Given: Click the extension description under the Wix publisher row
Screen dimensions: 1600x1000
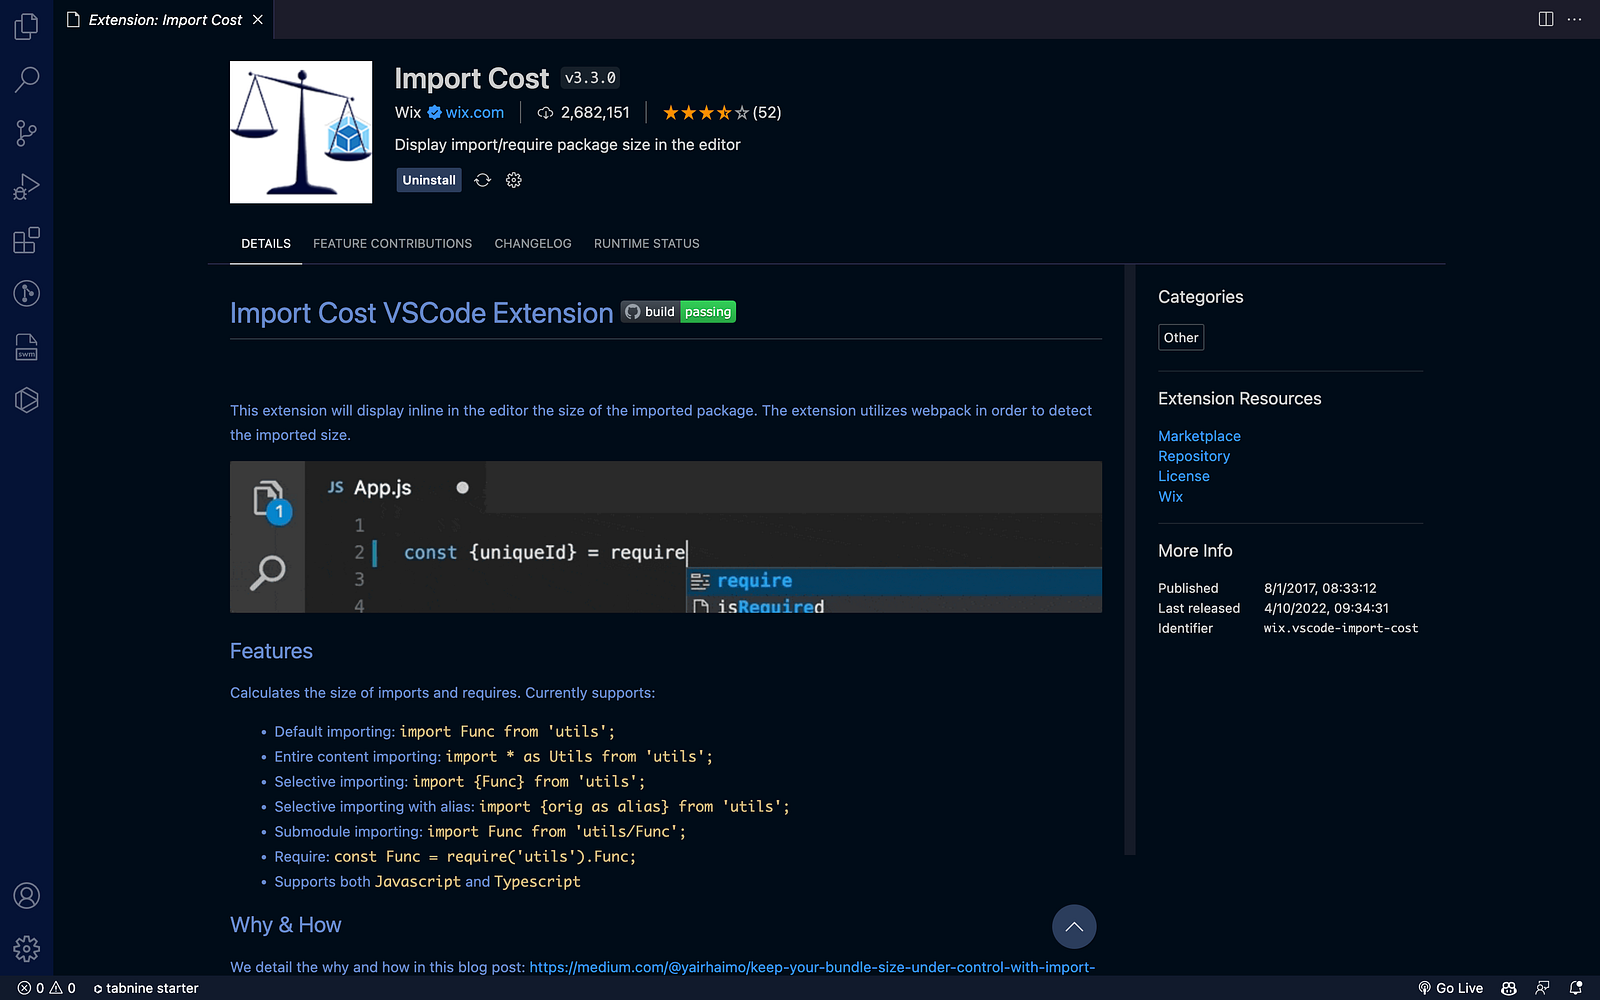Looking at the screenshot, I should [567, 145].
